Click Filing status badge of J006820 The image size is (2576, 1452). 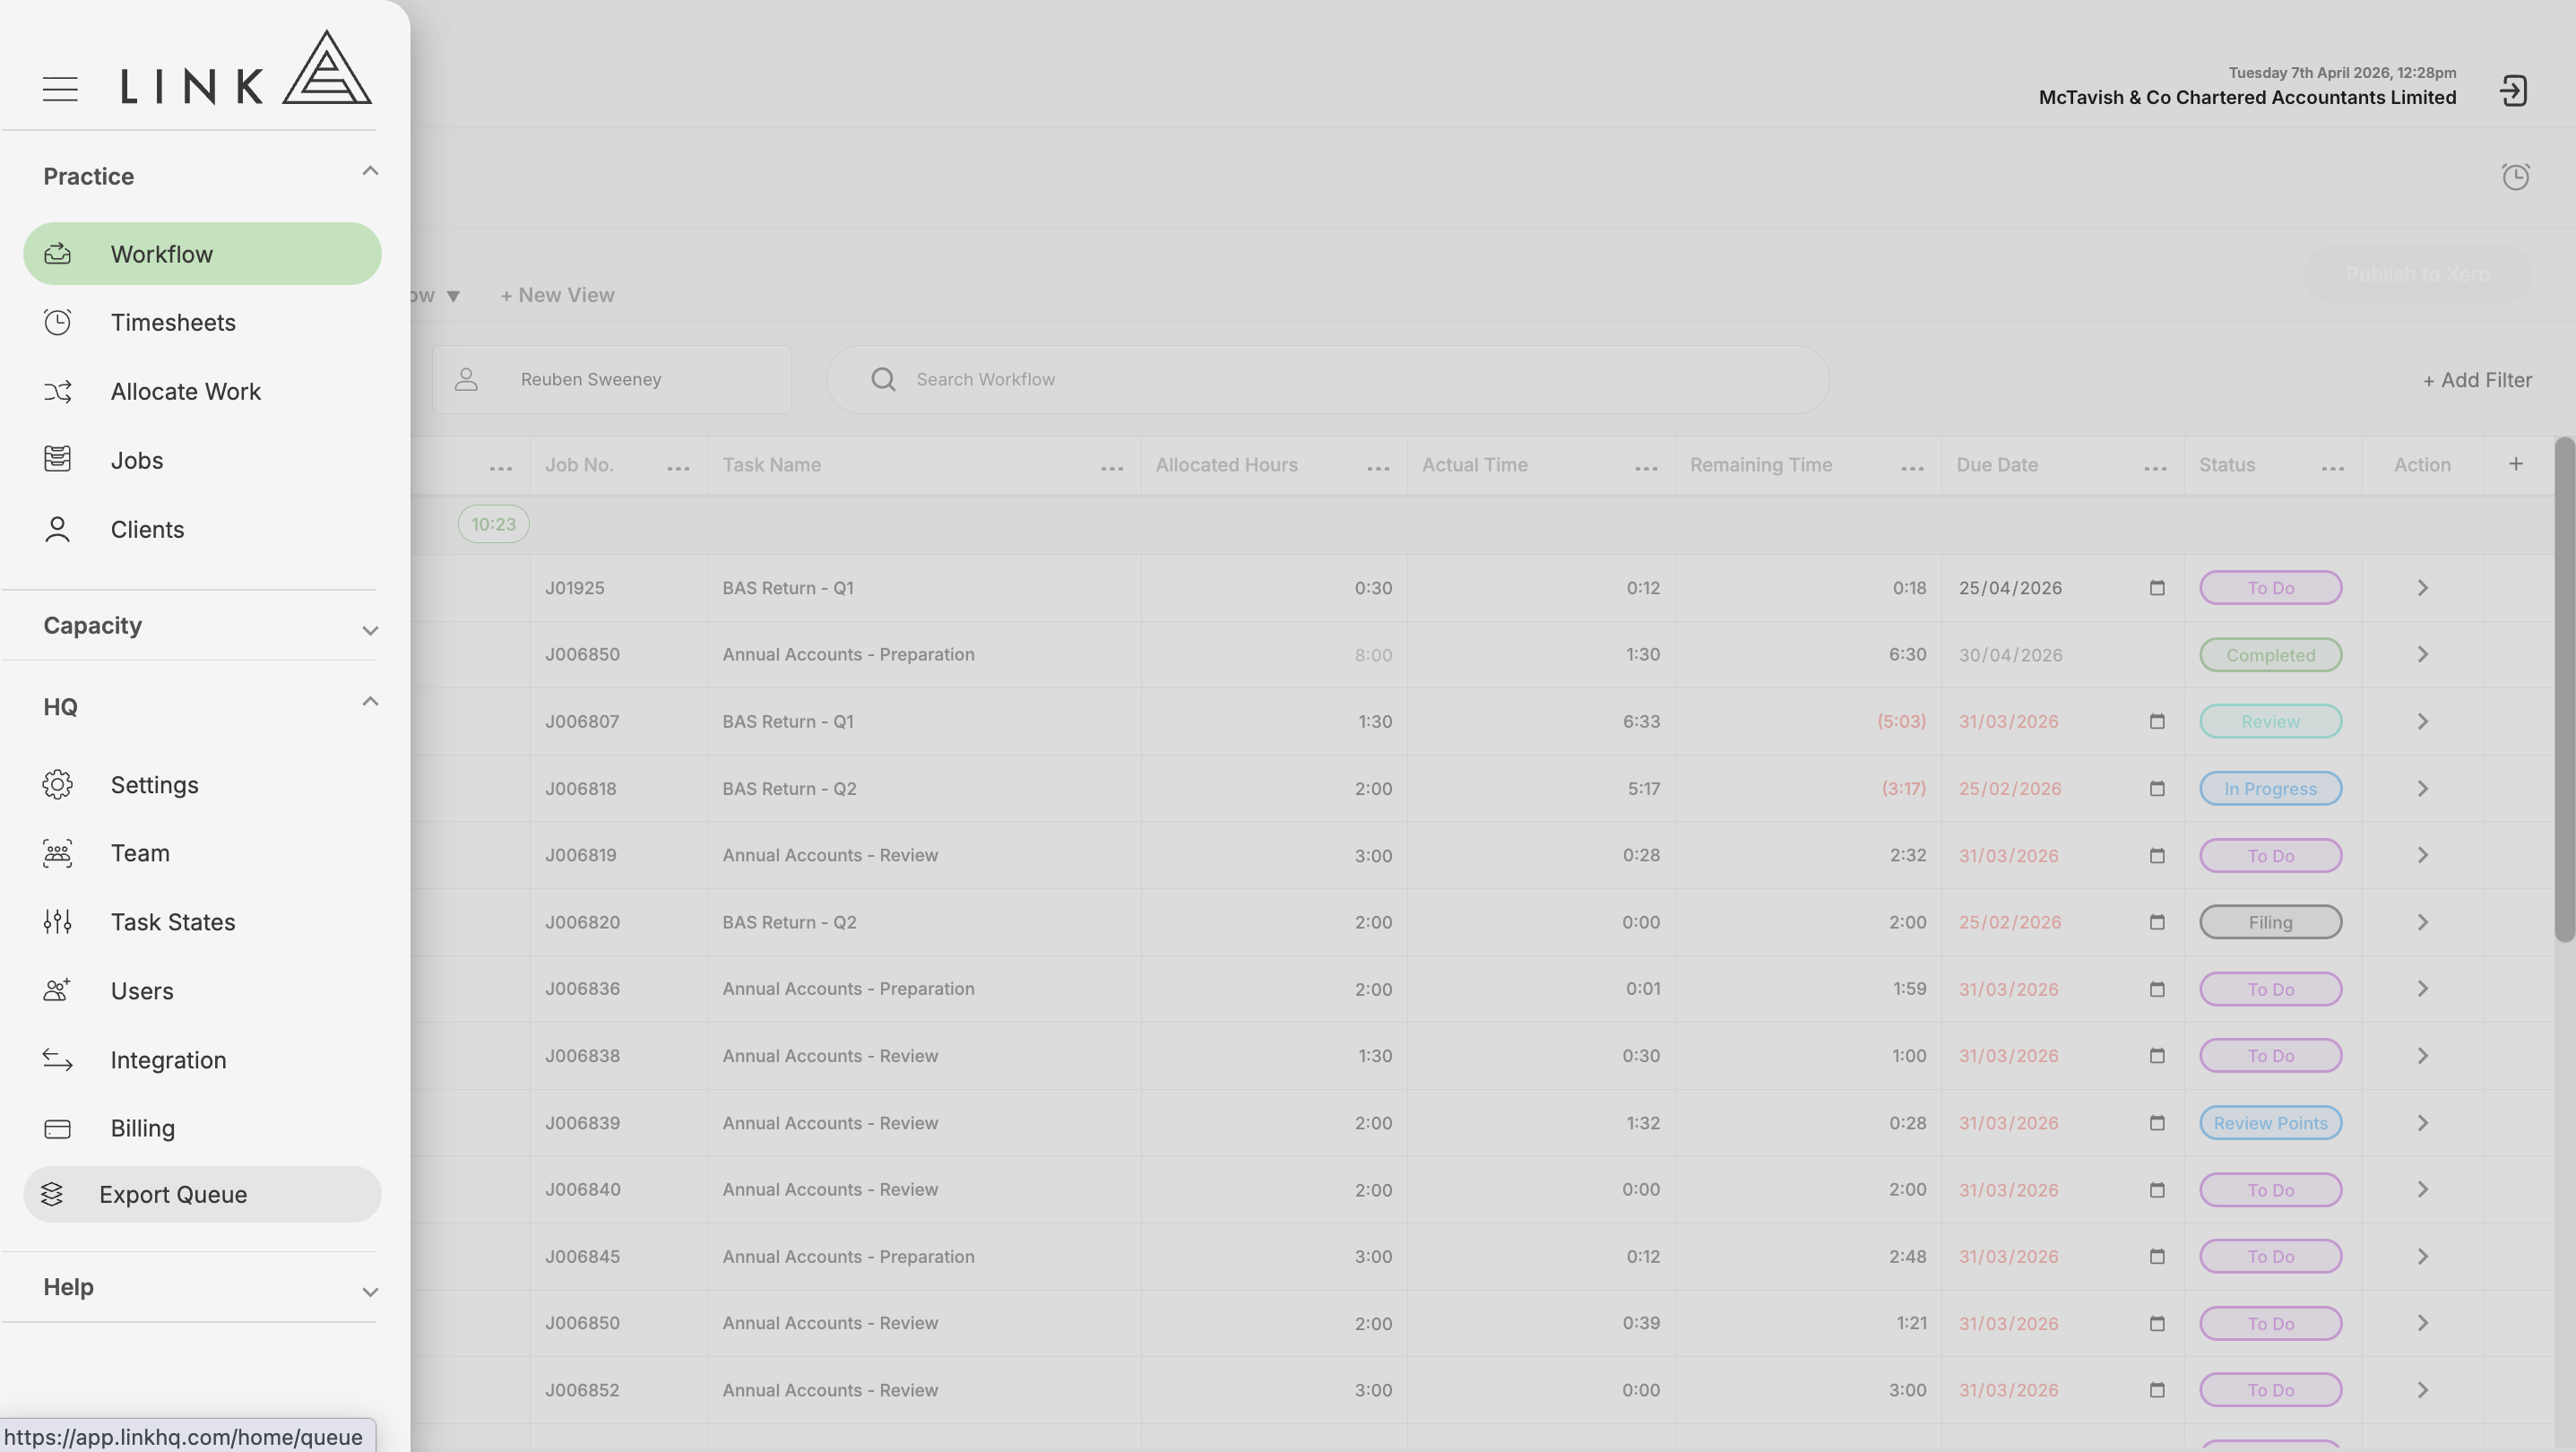(2271, 923)
